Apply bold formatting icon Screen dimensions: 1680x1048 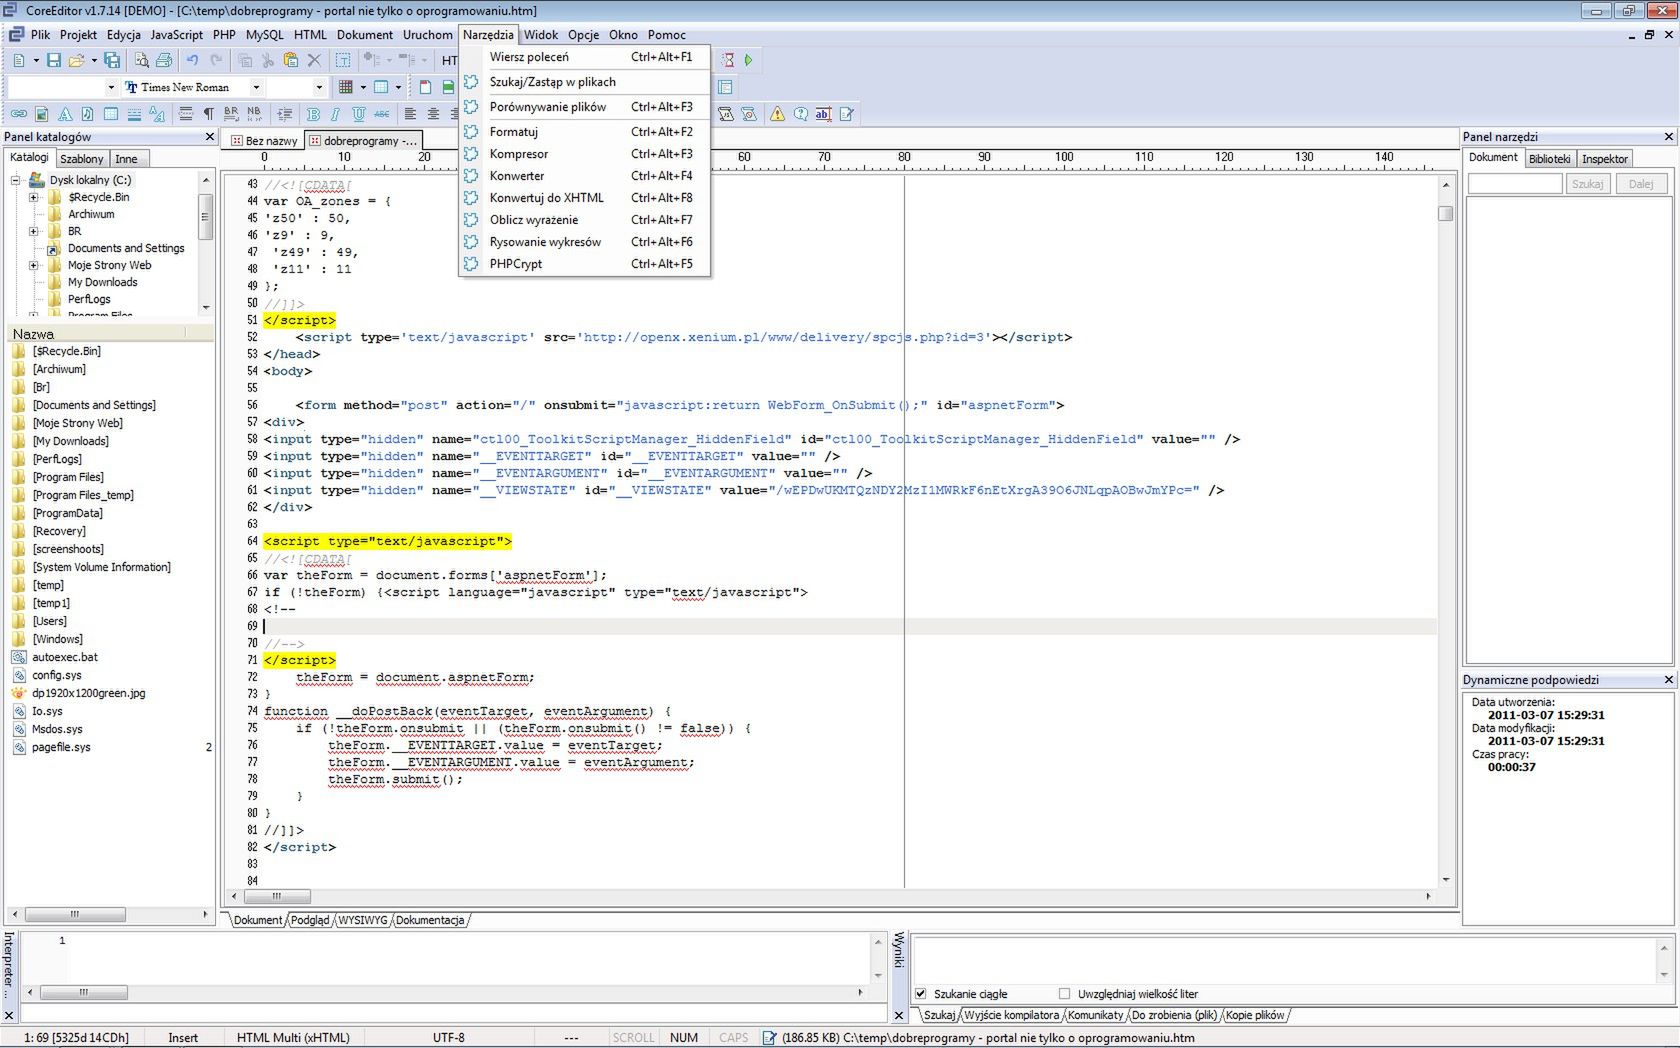313,114
